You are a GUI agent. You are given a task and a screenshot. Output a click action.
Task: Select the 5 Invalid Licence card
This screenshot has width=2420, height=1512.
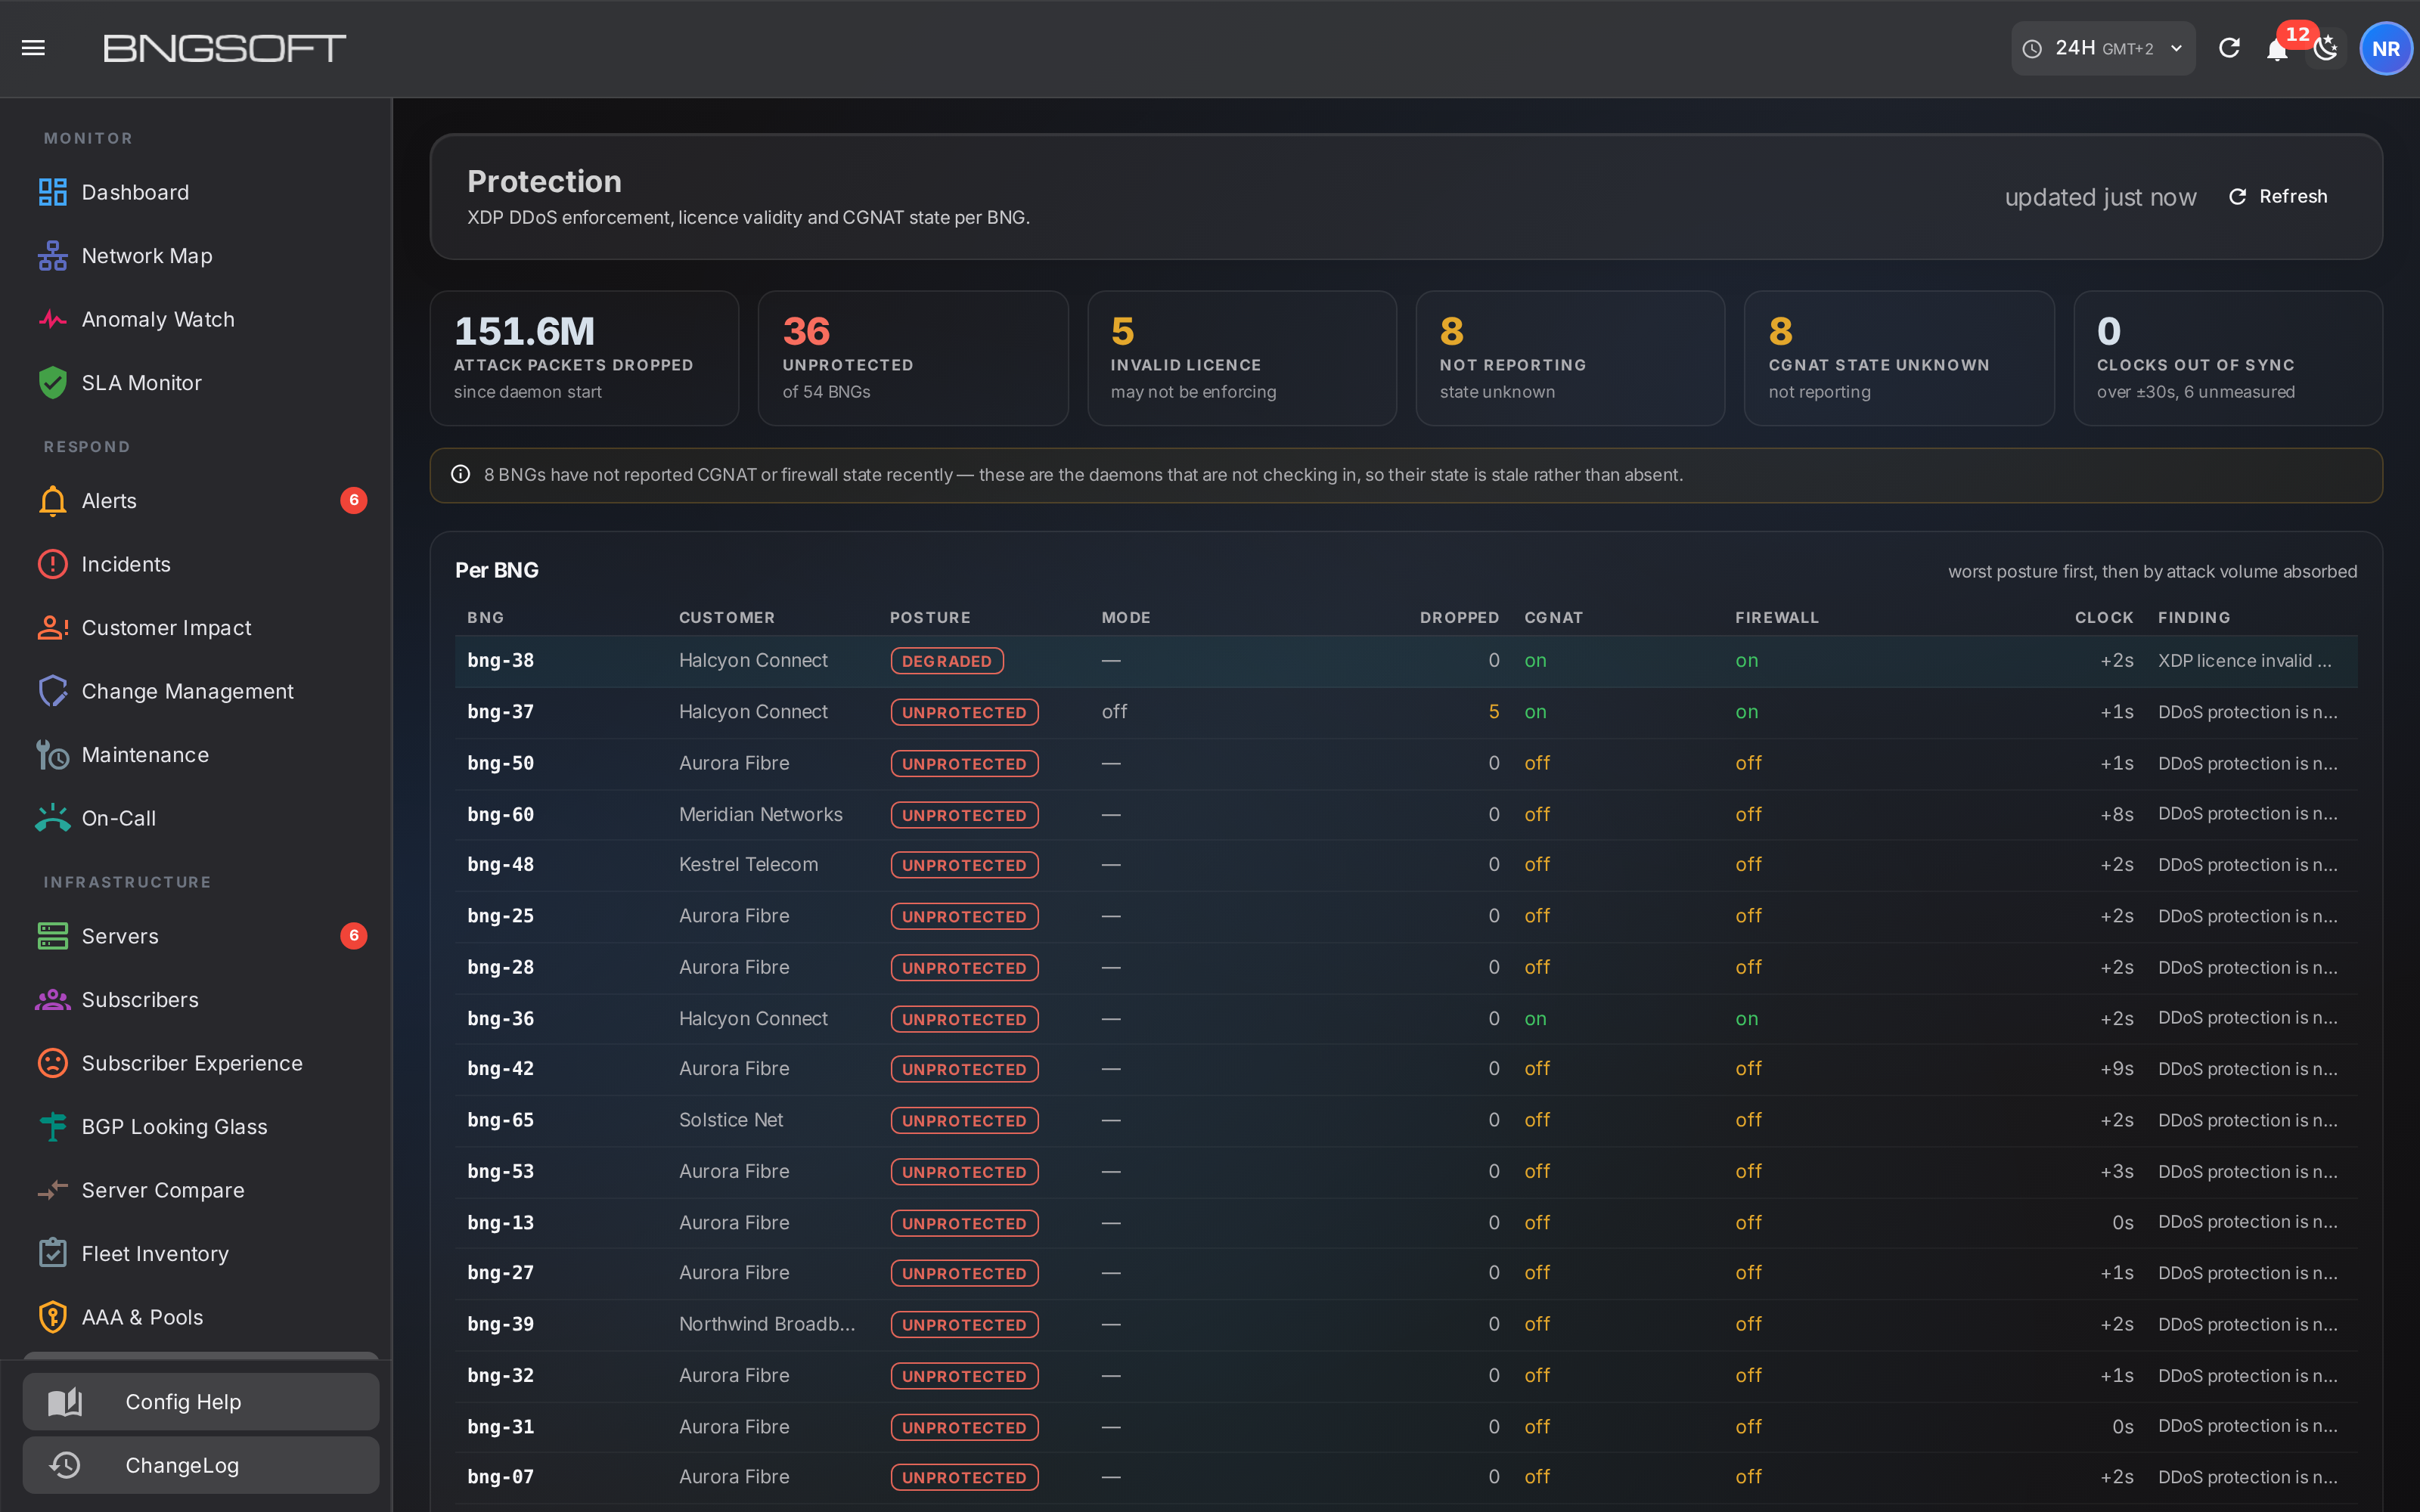(x=1242, y=358)
